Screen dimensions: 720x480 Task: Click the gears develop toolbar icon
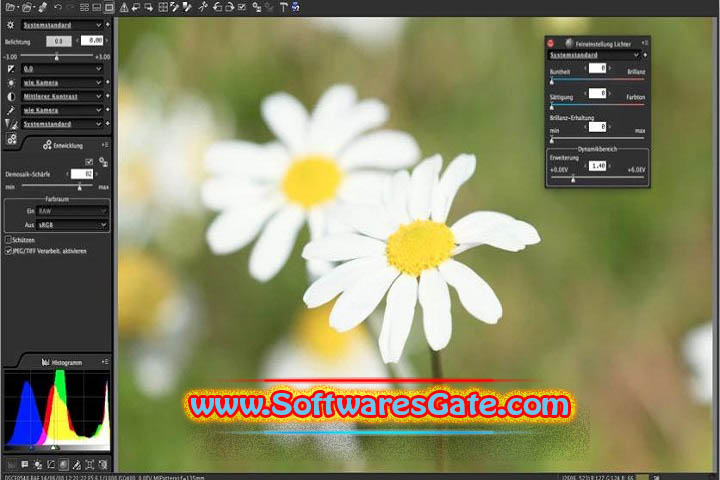pos(257,7)
